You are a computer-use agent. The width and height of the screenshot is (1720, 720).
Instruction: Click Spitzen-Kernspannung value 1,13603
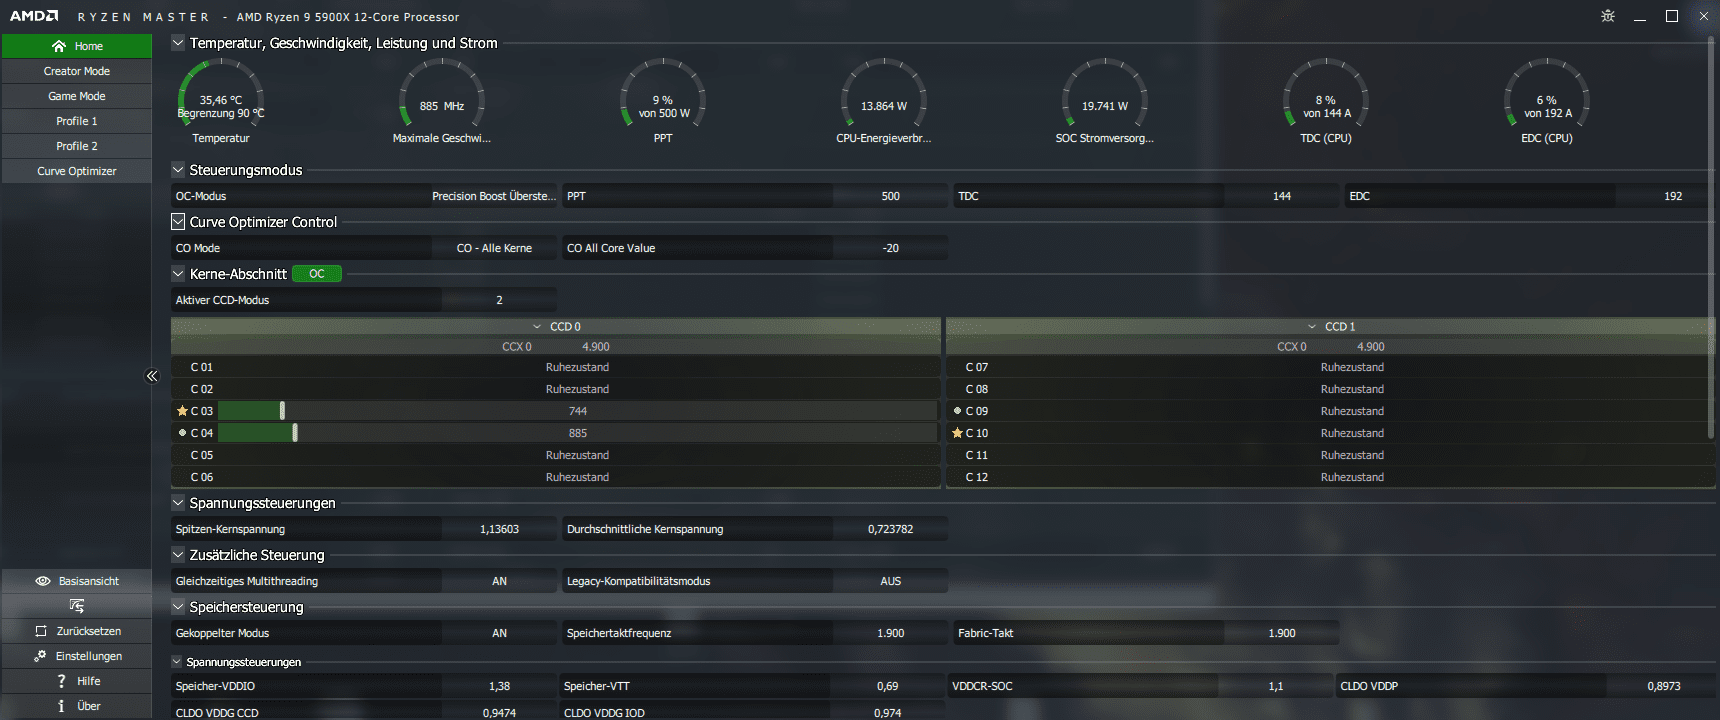coord(499,529)
